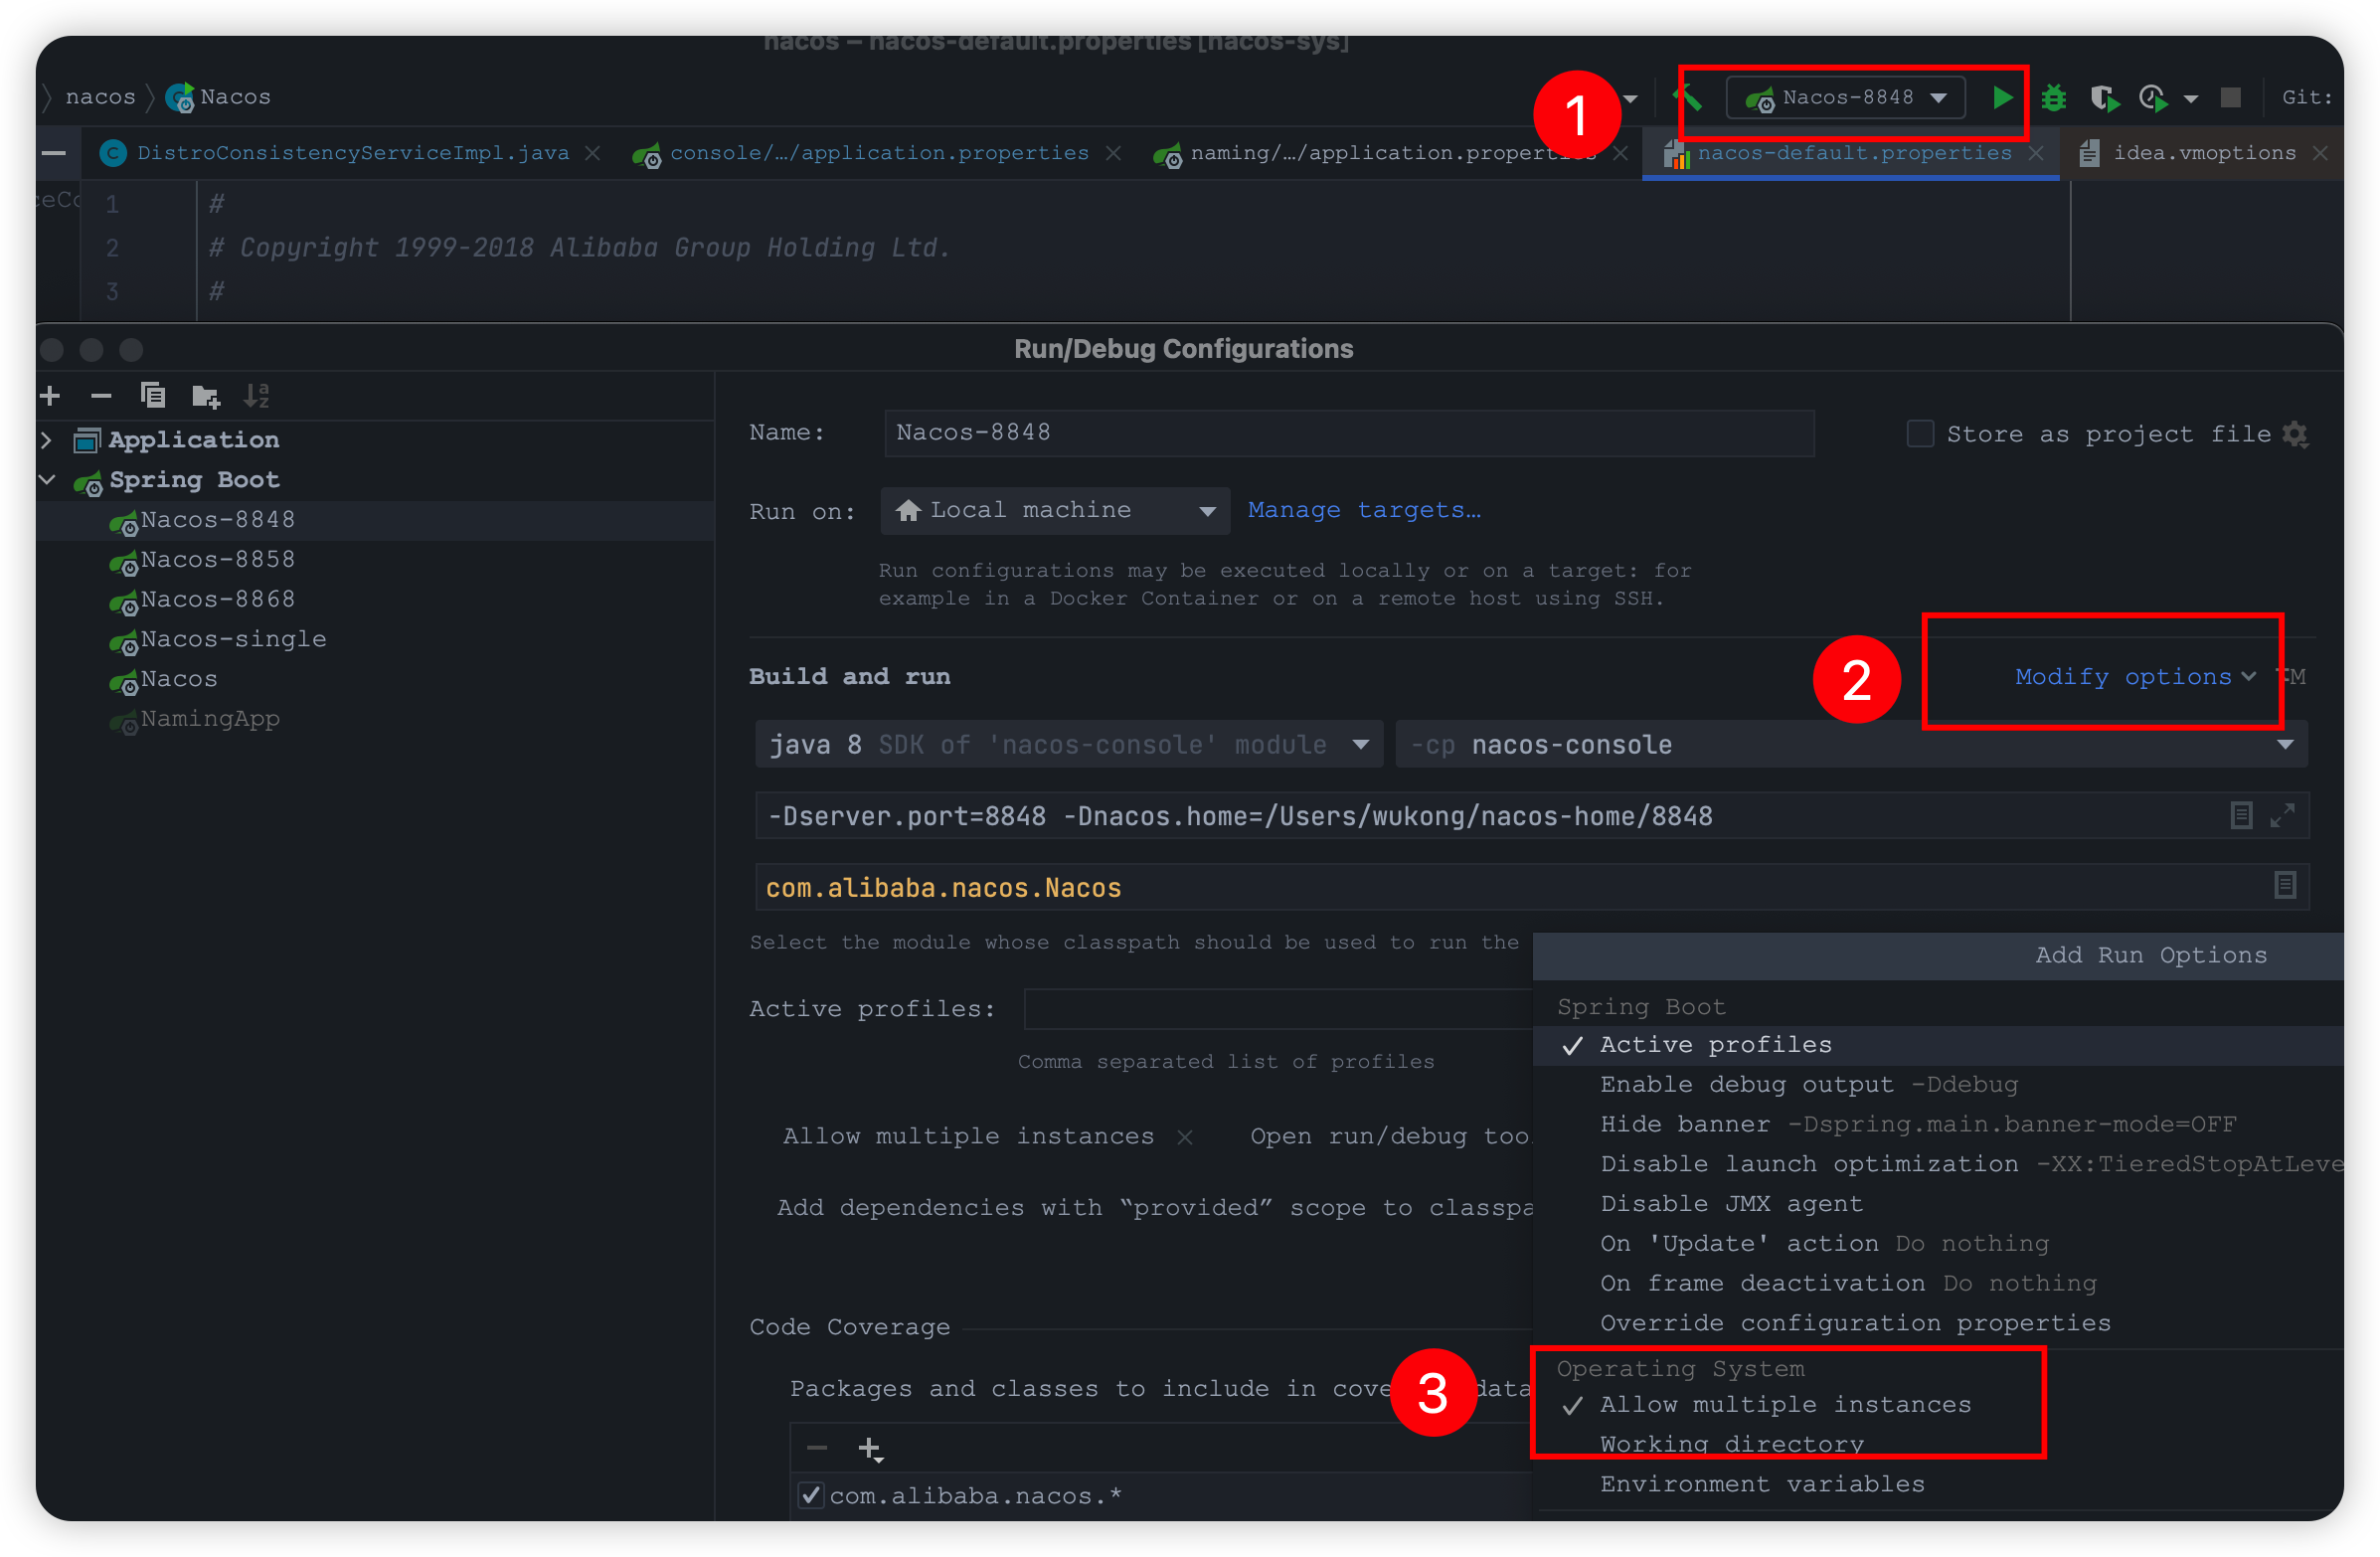Image resolution: width=2380 pixels, height=1557 pixels.
Task: Sort configurations alphabetically icon
Action: tap(256, 396)
